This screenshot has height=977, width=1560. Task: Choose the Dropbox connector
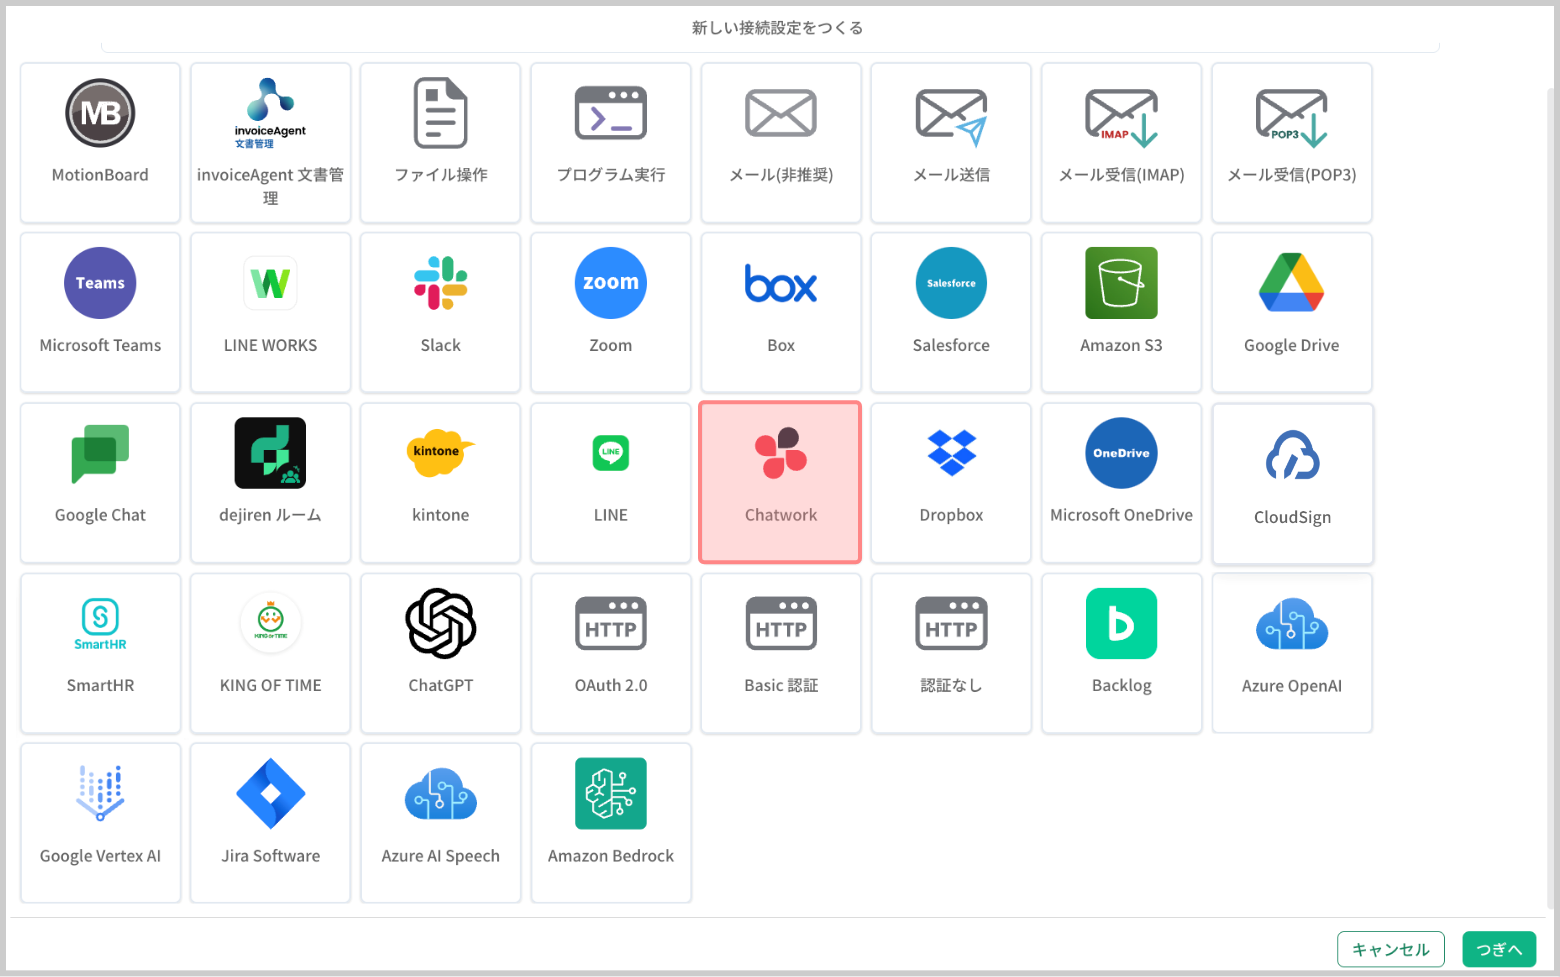[951, 483]
